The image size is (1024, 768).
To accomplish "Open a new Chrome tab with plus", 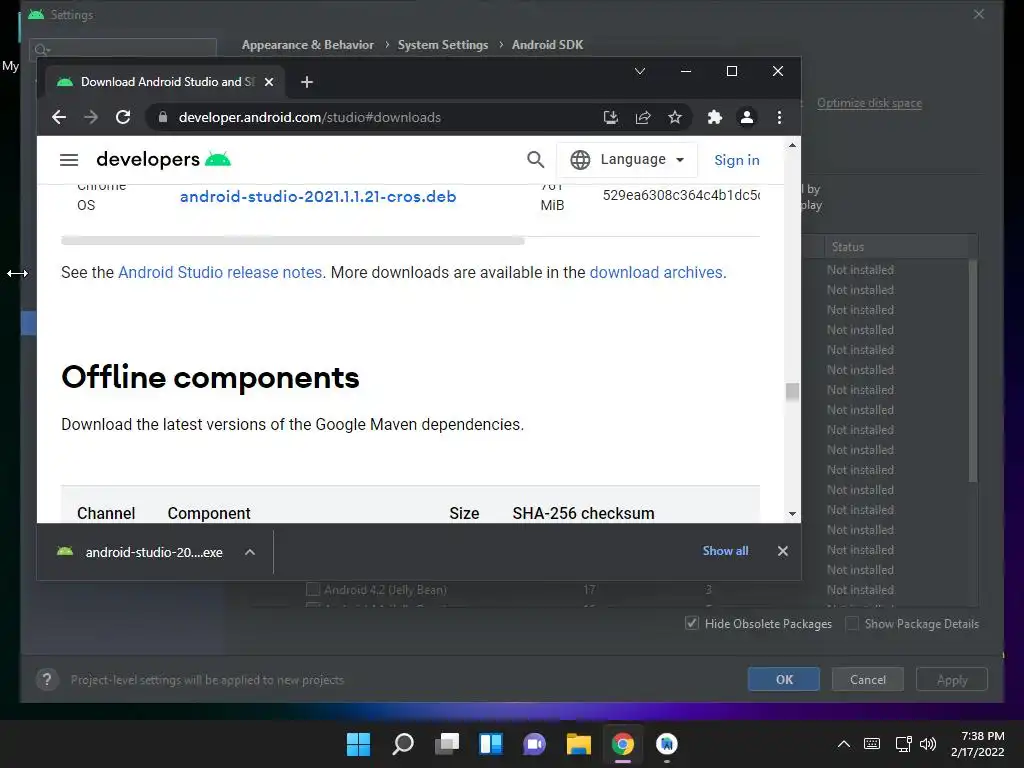I will tap(307, 82).
